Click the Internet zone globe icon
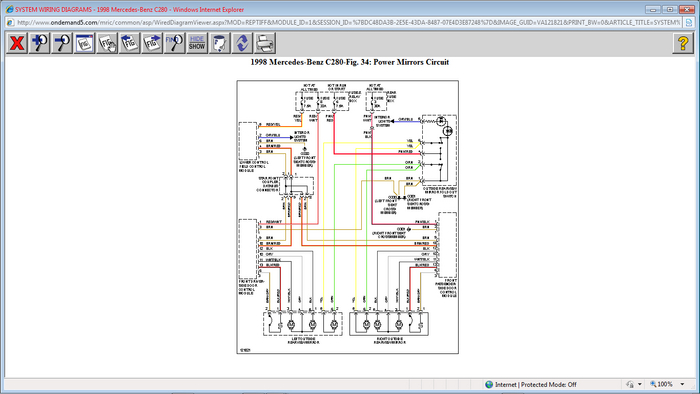Viewport: 700px width, 394px height. click(489, 384)
